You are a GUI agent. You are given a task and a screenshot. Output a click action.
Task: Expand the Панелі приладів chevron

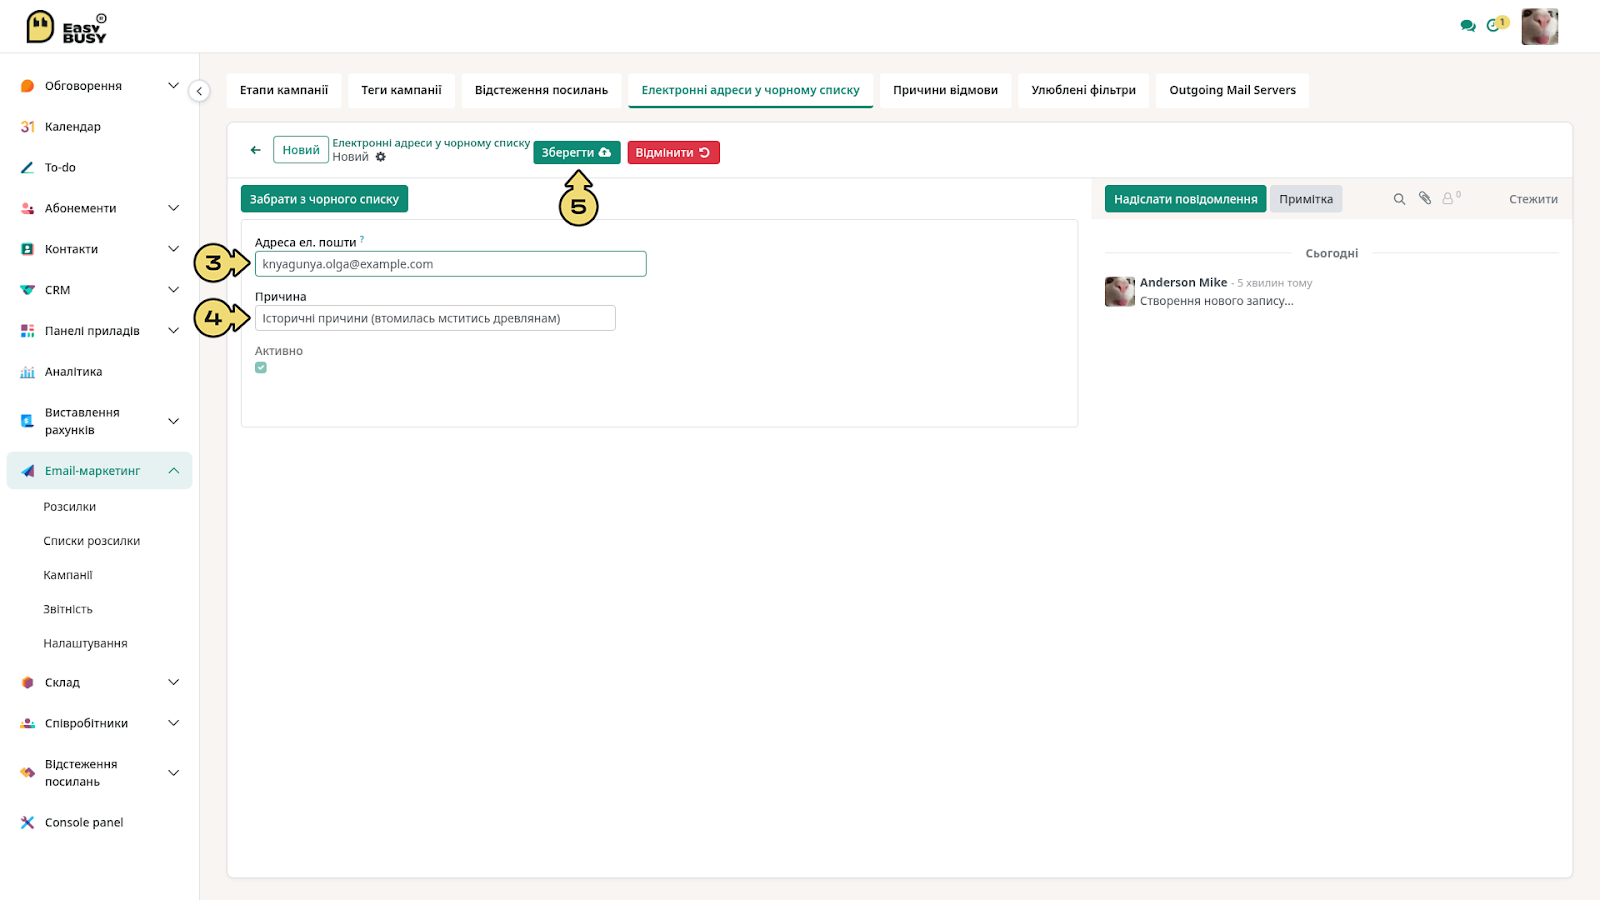pos(173,331)
